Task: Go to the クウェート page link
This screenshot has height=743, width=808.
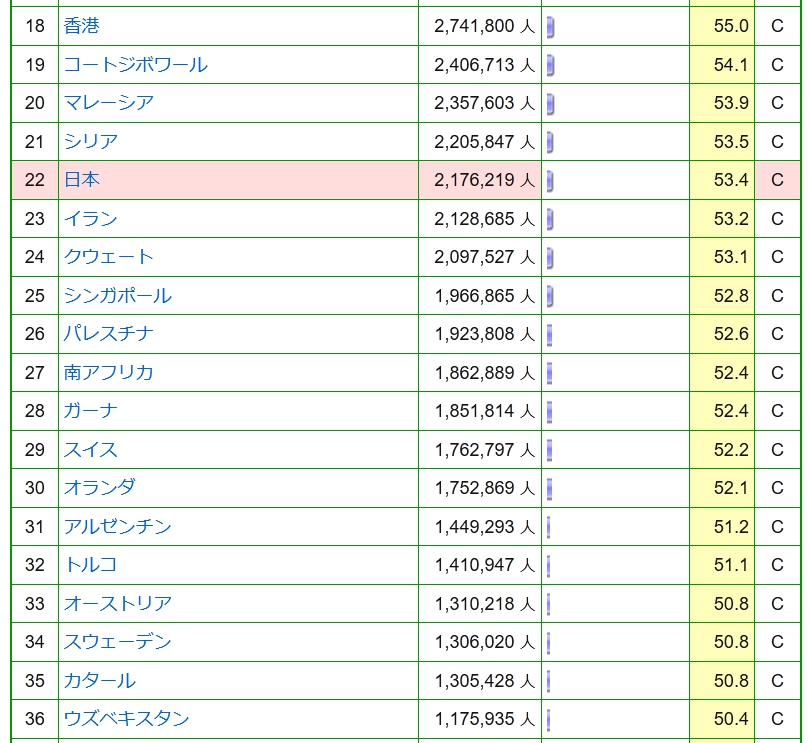Action: (109, 257)
